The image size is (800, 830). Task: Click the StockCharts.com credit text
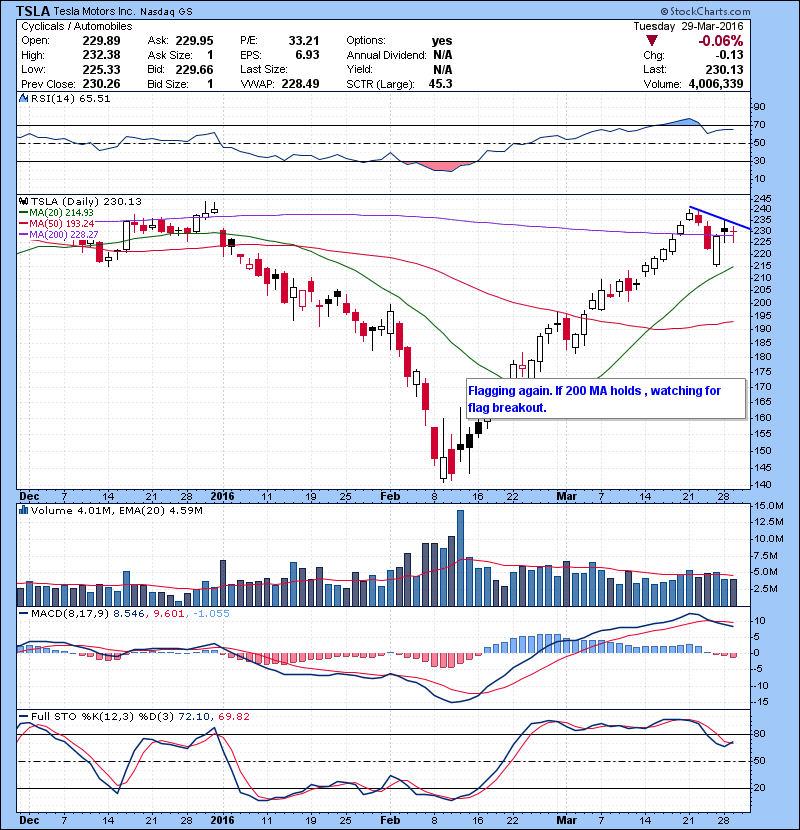coord(705,11)
